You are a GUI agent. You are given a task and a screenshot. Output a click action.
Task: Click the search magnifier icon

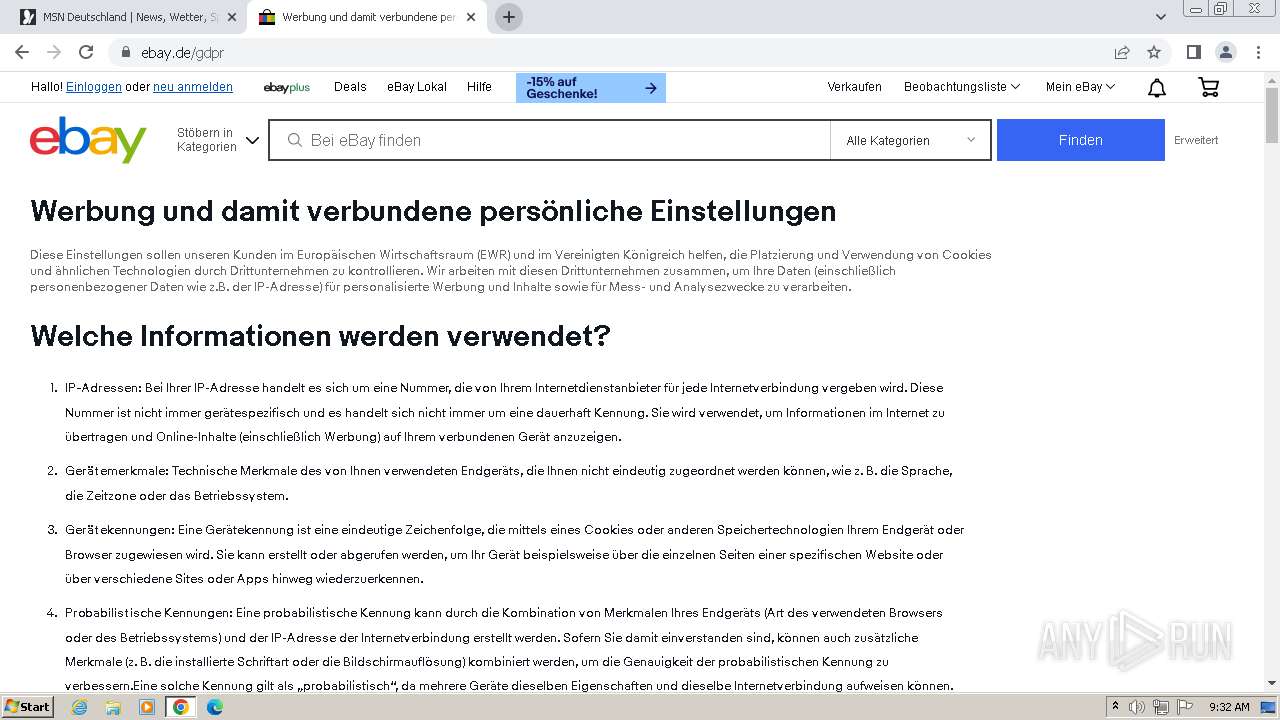coord(295,140)
